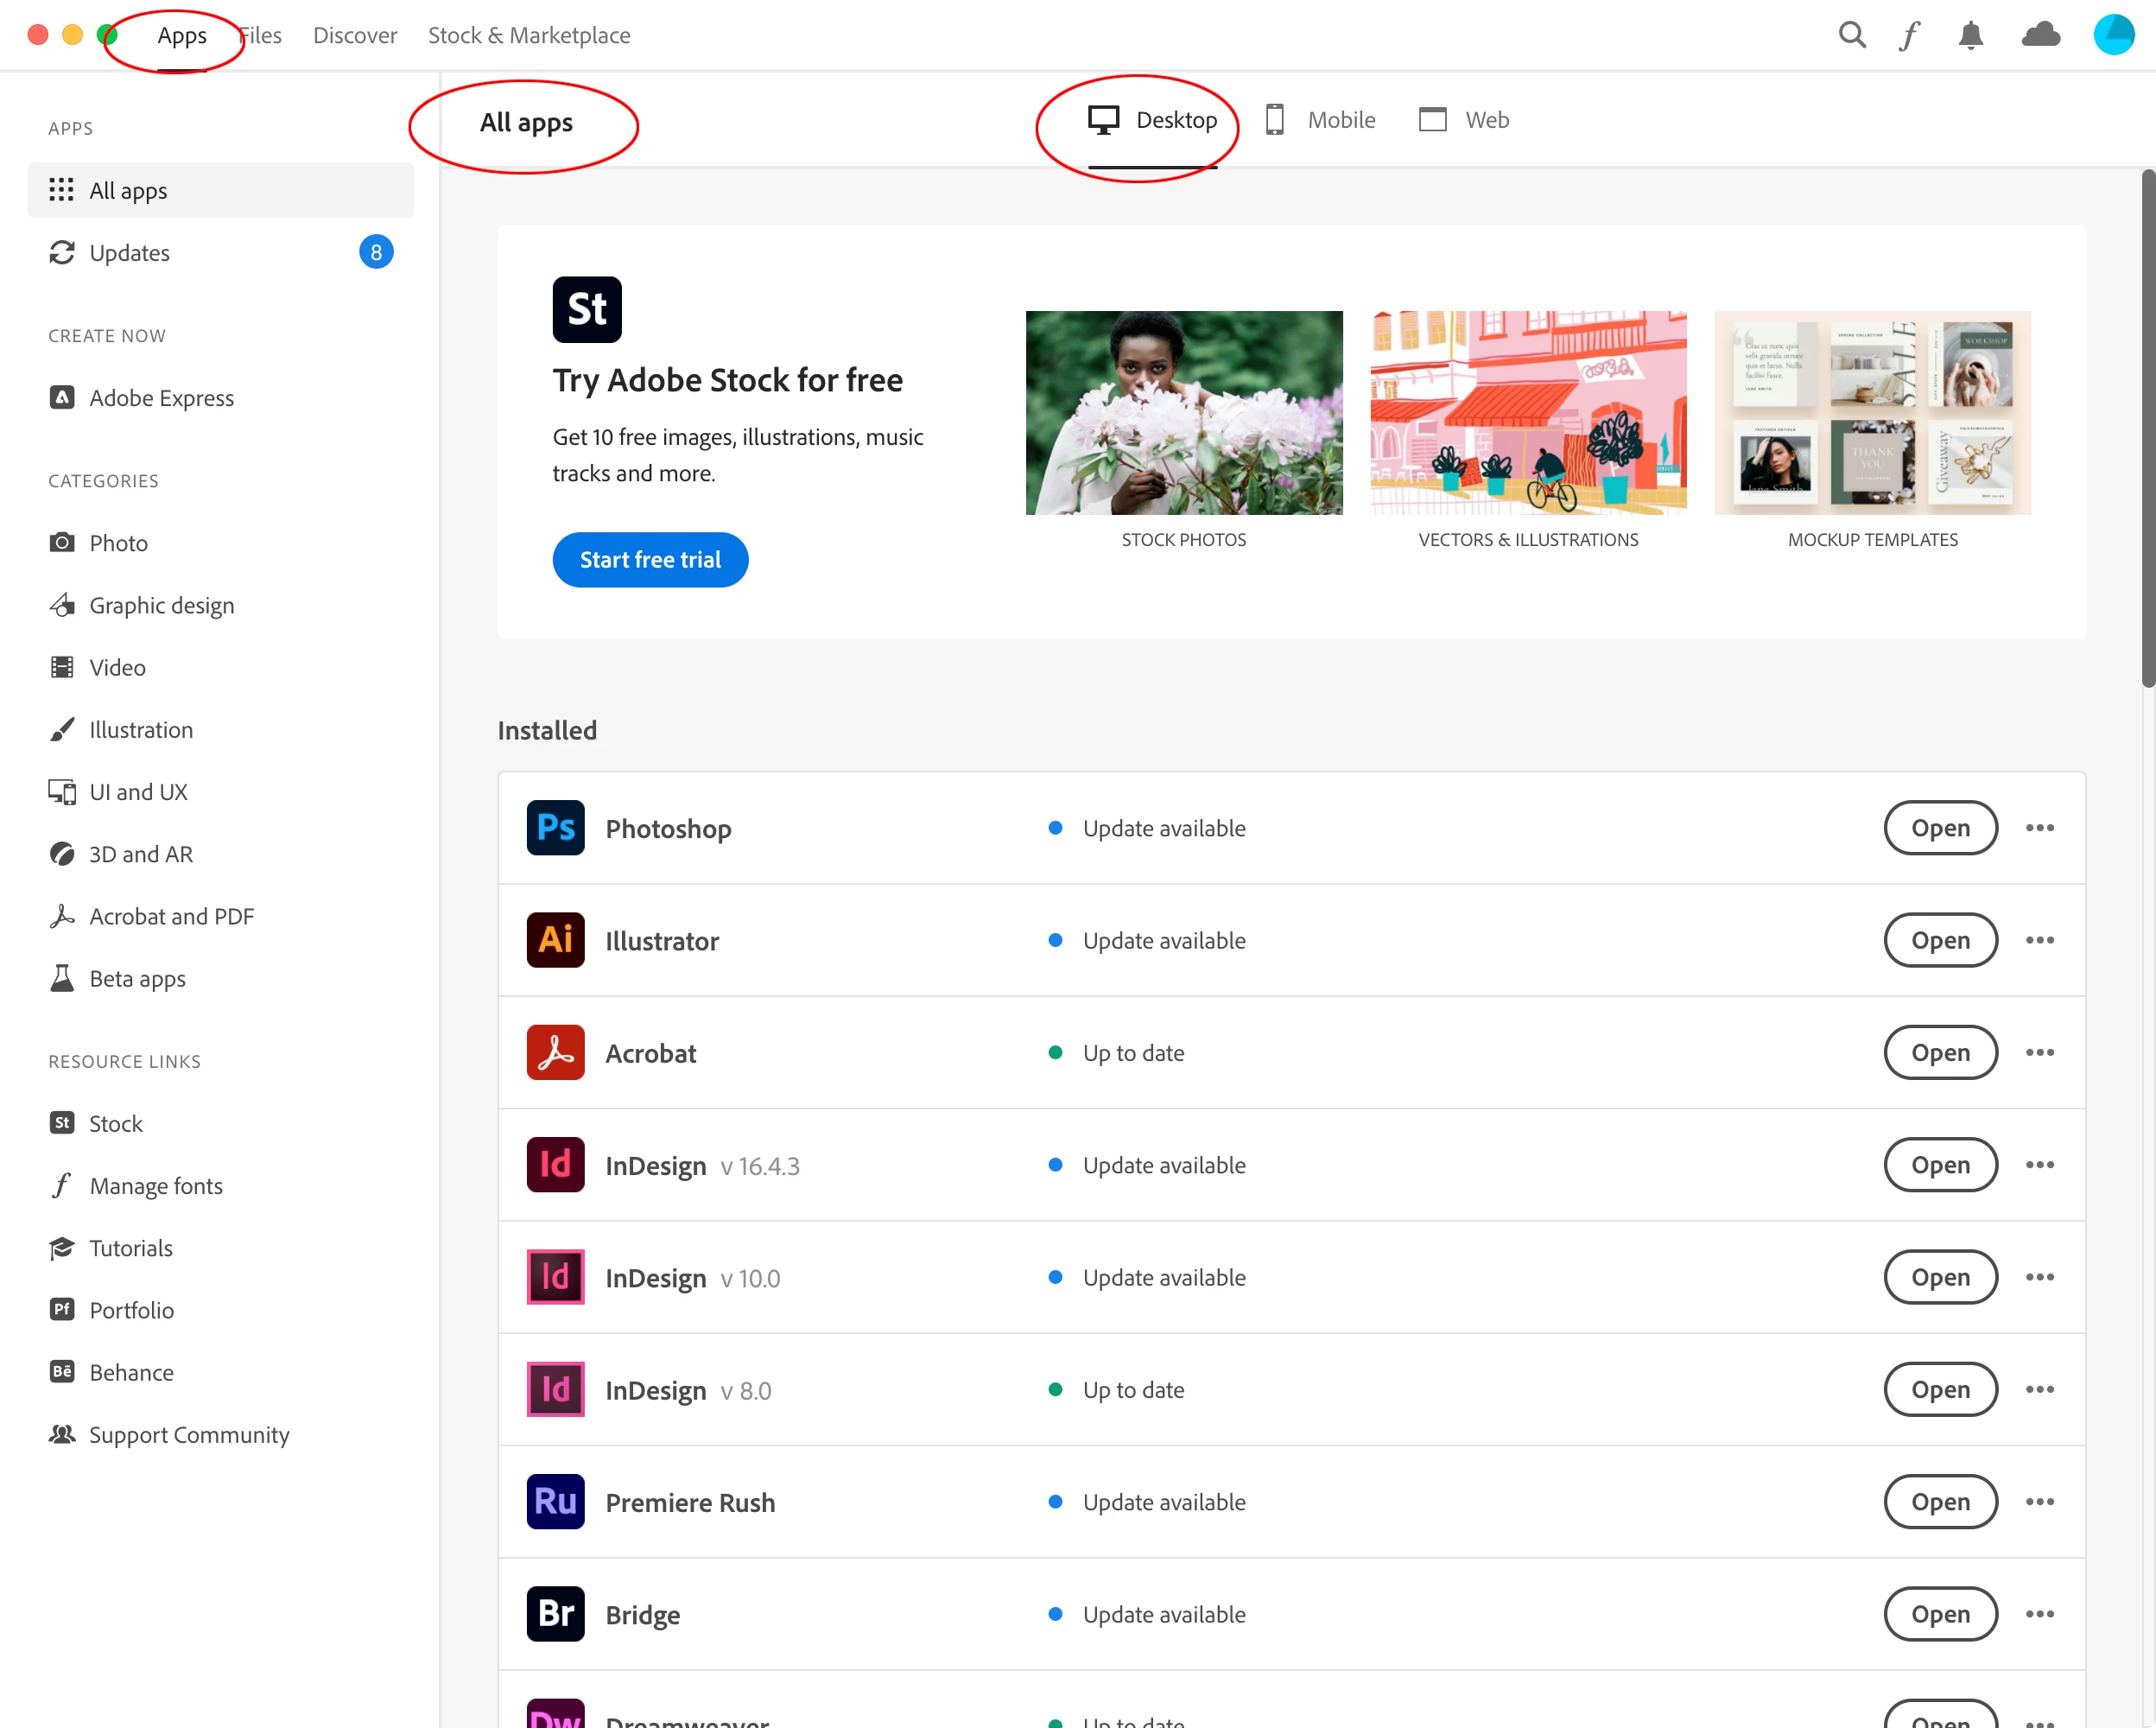Click Start free trial button
This screenshot has width=2156, height=1728.
(650, 560)
